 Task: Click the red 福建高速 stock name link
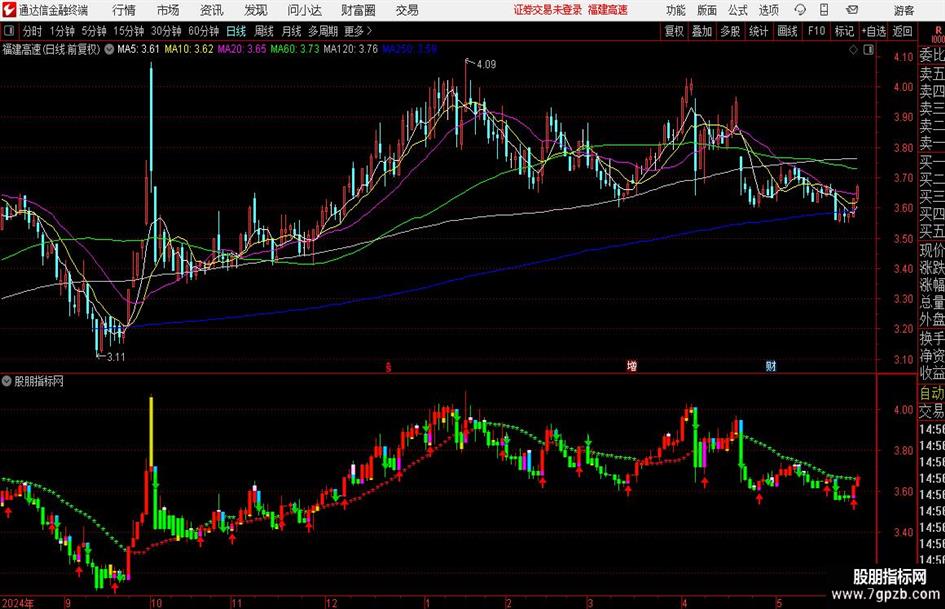coord(608,10)
